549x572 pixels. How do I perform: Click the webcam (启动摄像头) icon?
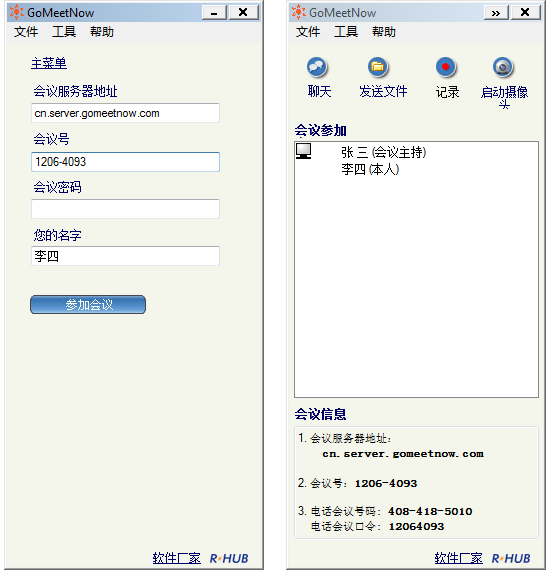(x=503, y=67)
